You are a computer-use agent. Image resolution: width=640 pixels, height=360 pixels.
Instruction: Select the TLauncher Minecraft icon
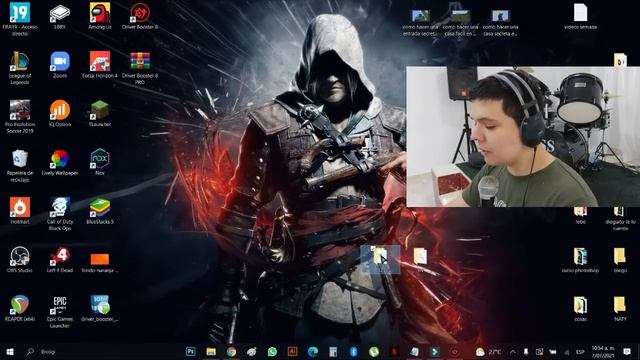[100, 113]
